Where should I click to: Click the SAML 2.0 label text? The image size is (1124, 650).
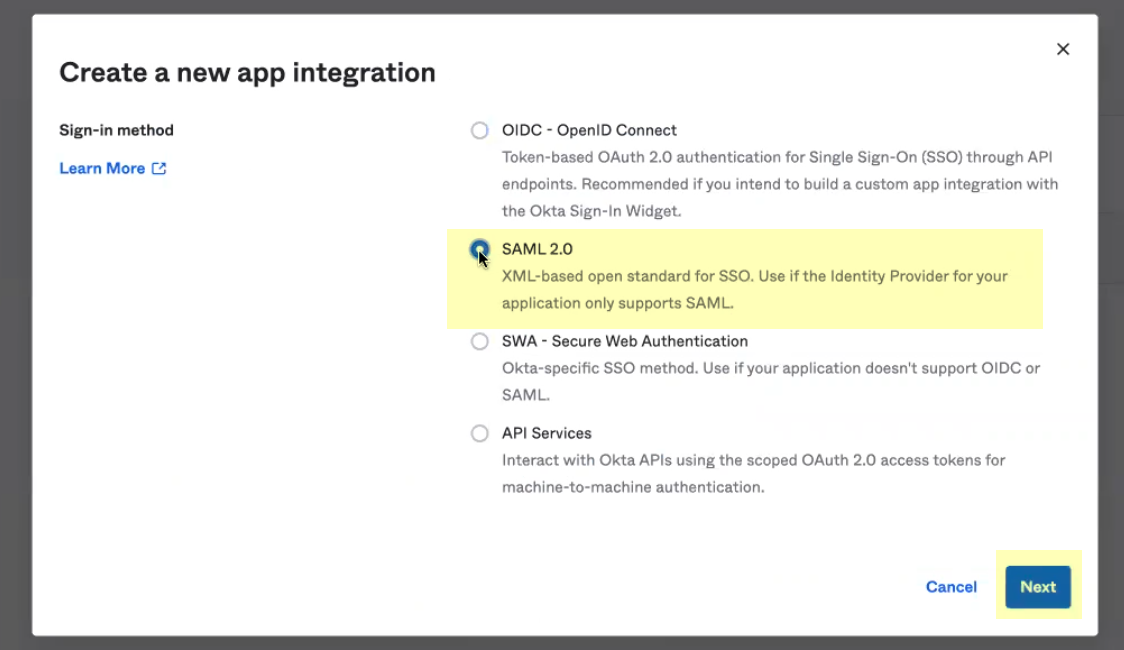[537, 249]
